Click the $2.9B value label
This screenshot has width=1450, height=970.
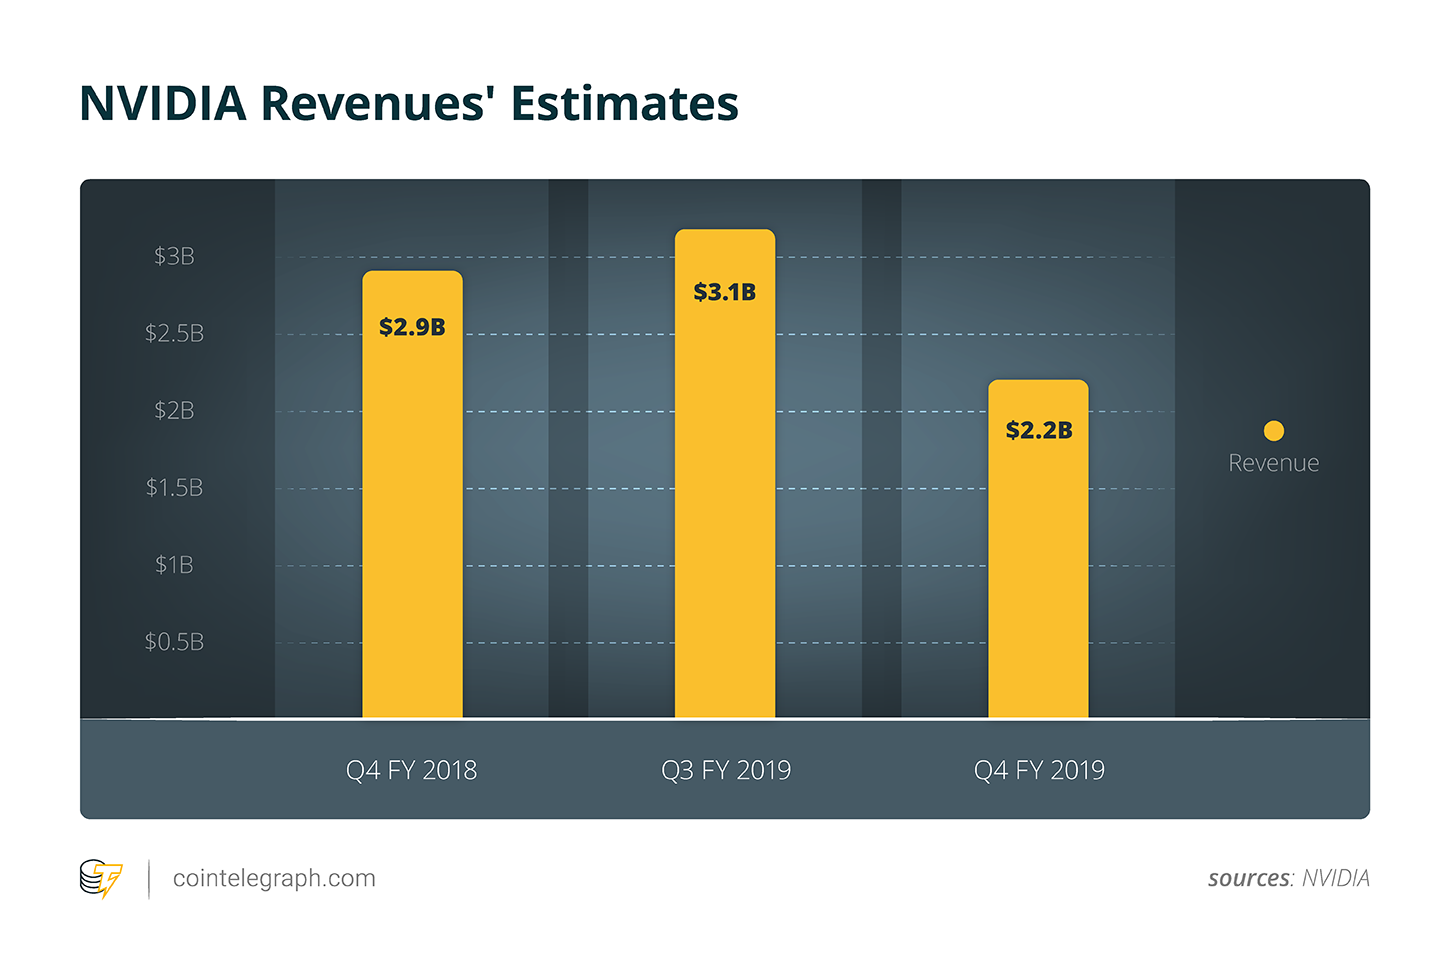(411, 326)
